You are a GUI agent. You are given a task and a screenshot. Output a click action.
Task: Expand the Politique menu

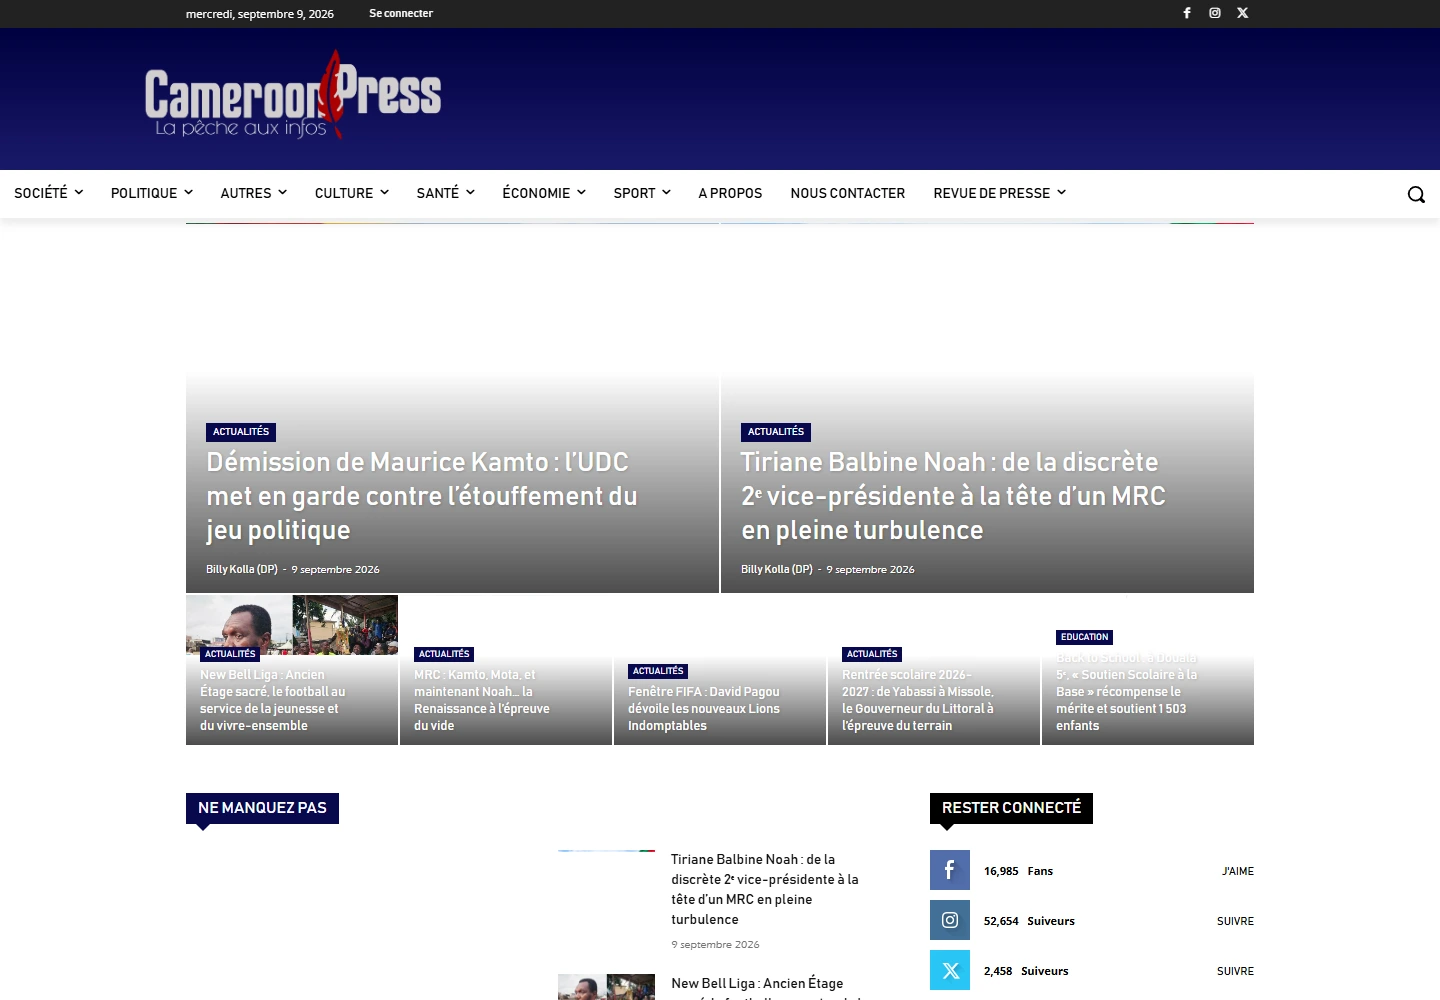tap(152, 193)
